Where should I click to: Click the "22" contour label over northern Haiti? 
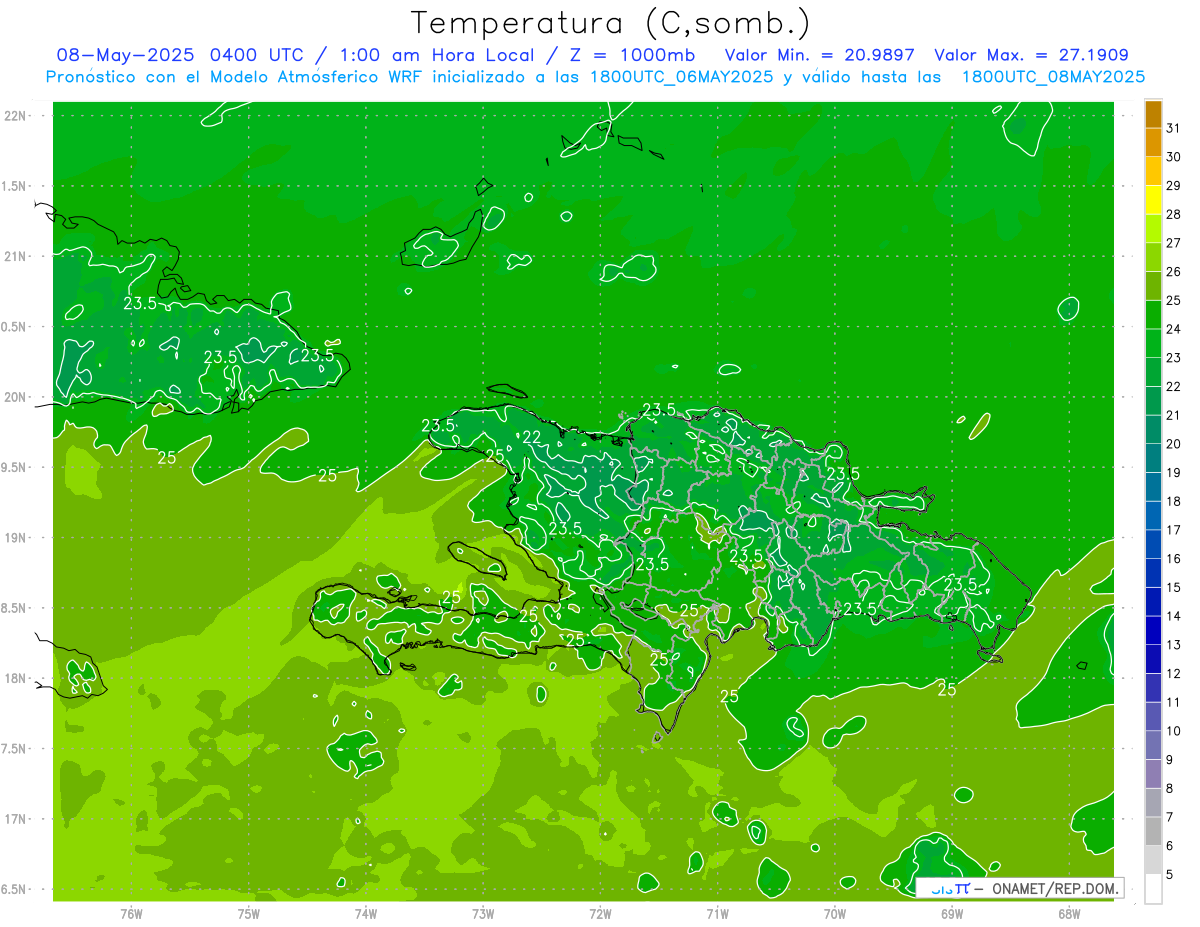coord(532,437)
